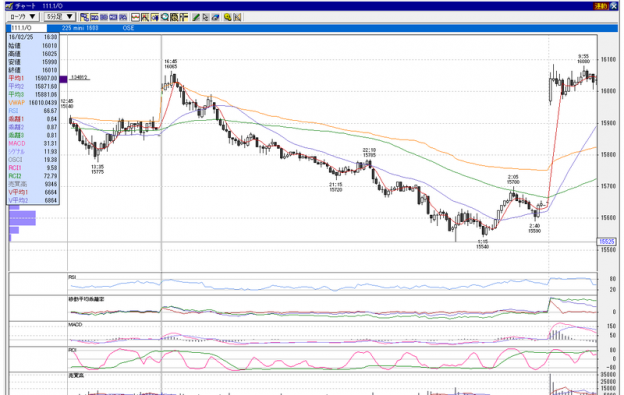624x395 pixels.
Task: Click the first chart layout toolbar icon
Action: tap(85, 17)
